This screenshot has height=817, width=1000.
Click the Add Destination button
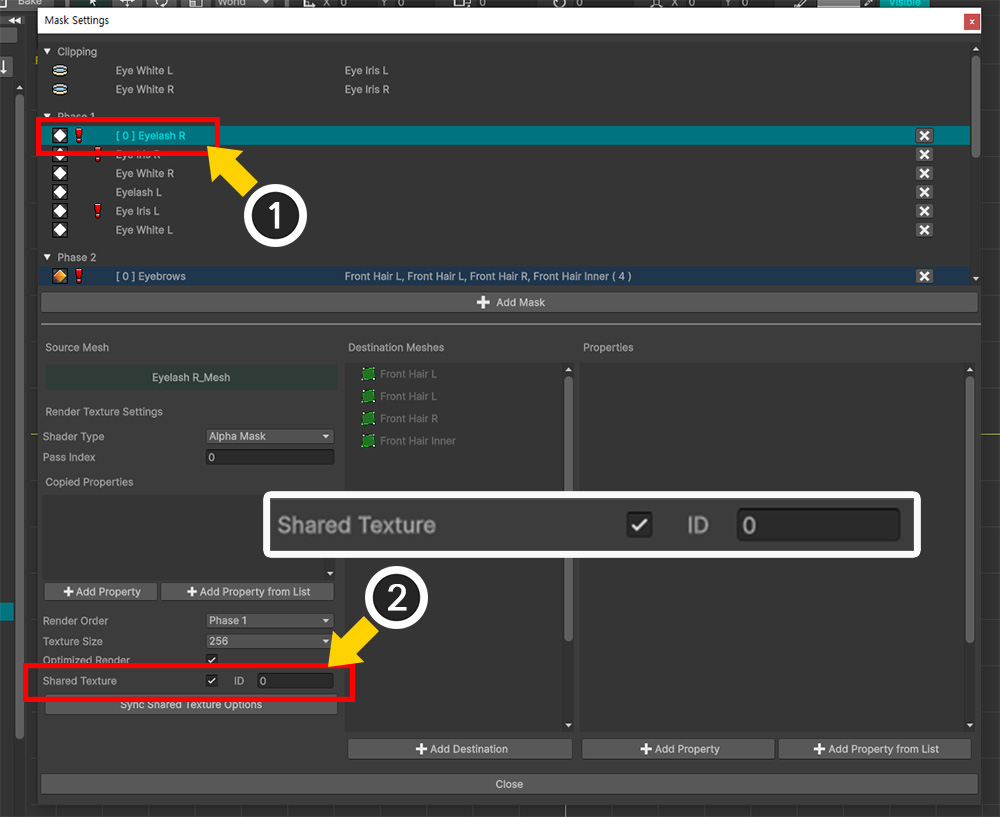(x=460, y=749)
